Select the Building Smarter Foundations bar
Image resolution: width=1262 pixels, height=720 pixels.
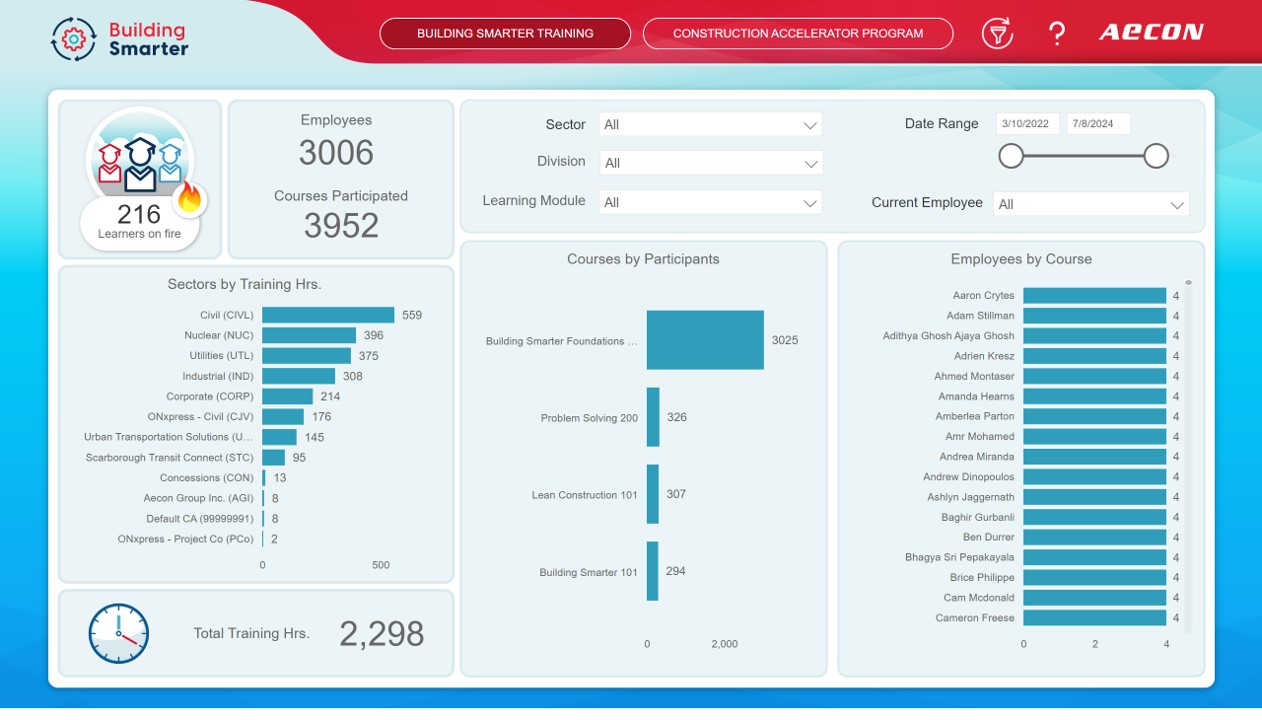point(705,340)
